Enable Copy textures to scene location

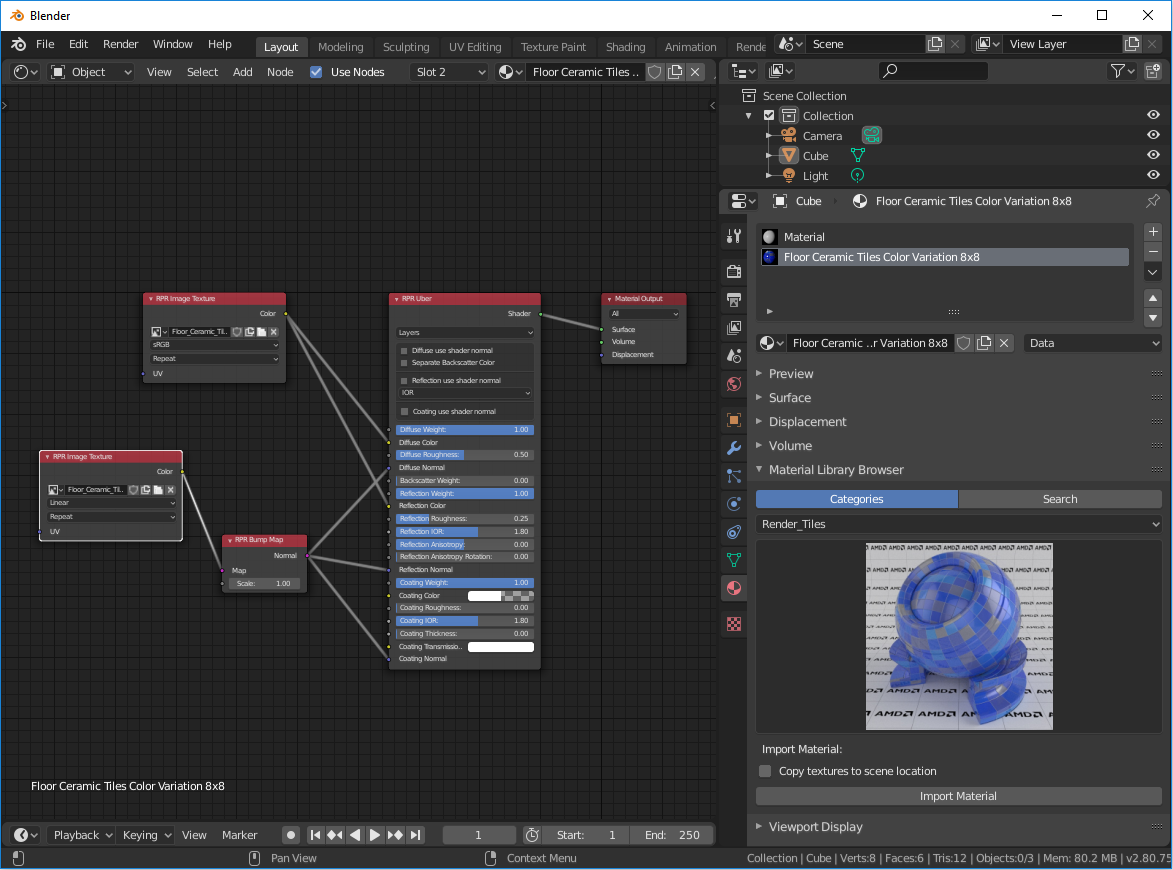(x=765, y=771)
